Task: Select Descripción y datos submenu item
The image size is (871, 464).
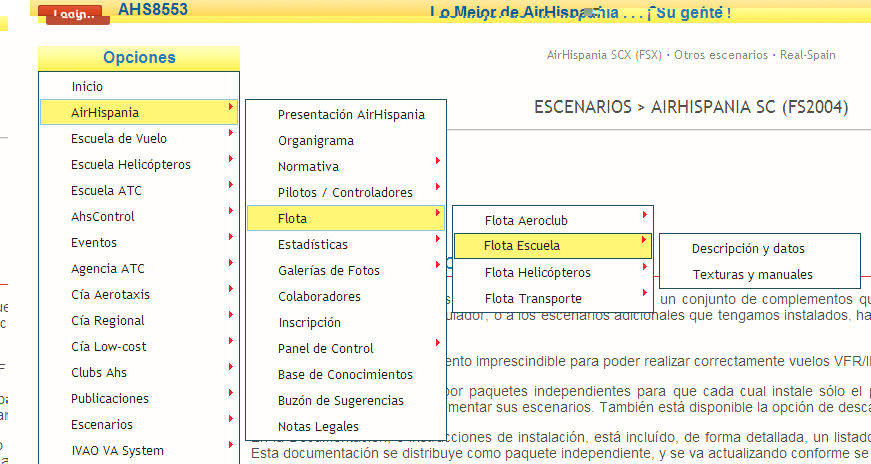Action: [x=748, y=249]
